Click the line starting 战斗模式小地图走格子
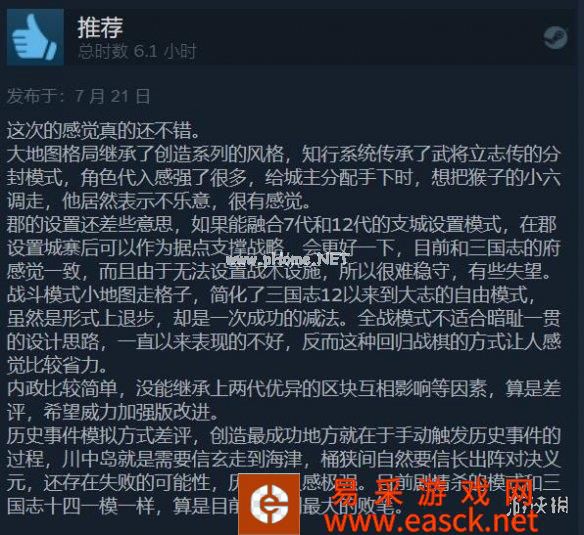Image resolution: width=584 pixels, height=535 pixels. coord(271,295)
